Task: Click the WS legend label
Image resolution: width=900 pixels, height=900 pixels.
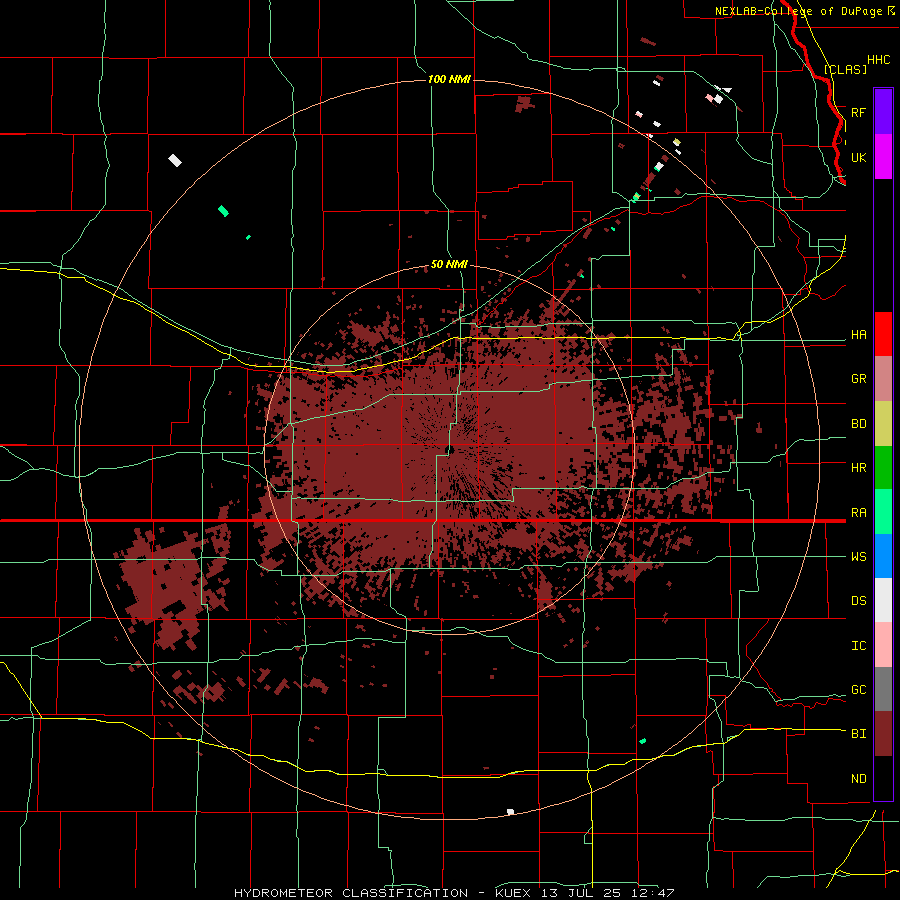Action: pos(858,557)
